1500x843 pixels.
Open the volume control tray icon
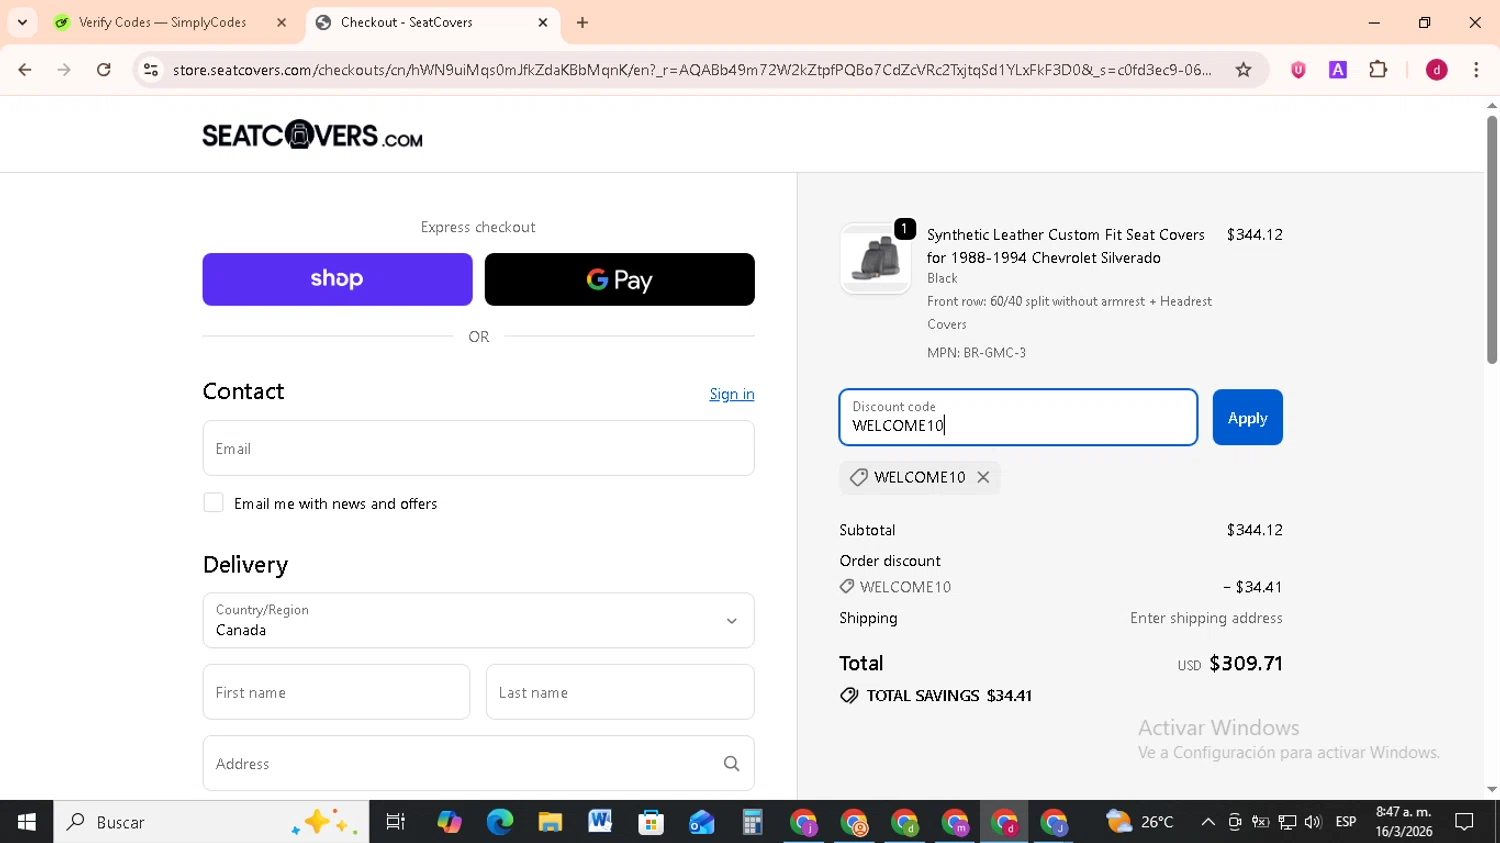tap(1313, 822)
